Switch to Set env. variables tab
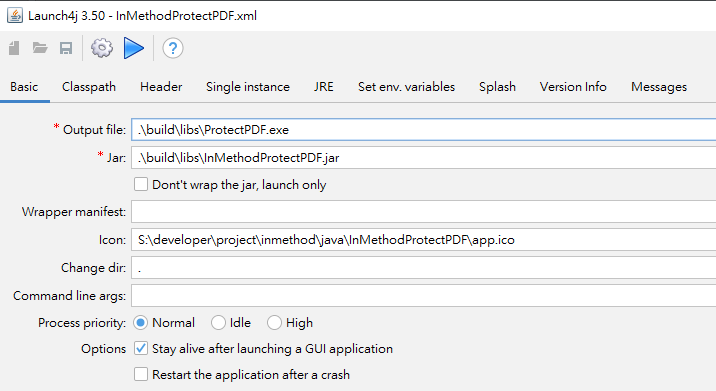Image resolution: width=716 pixels, height=391 pixels. coord(406,87)
